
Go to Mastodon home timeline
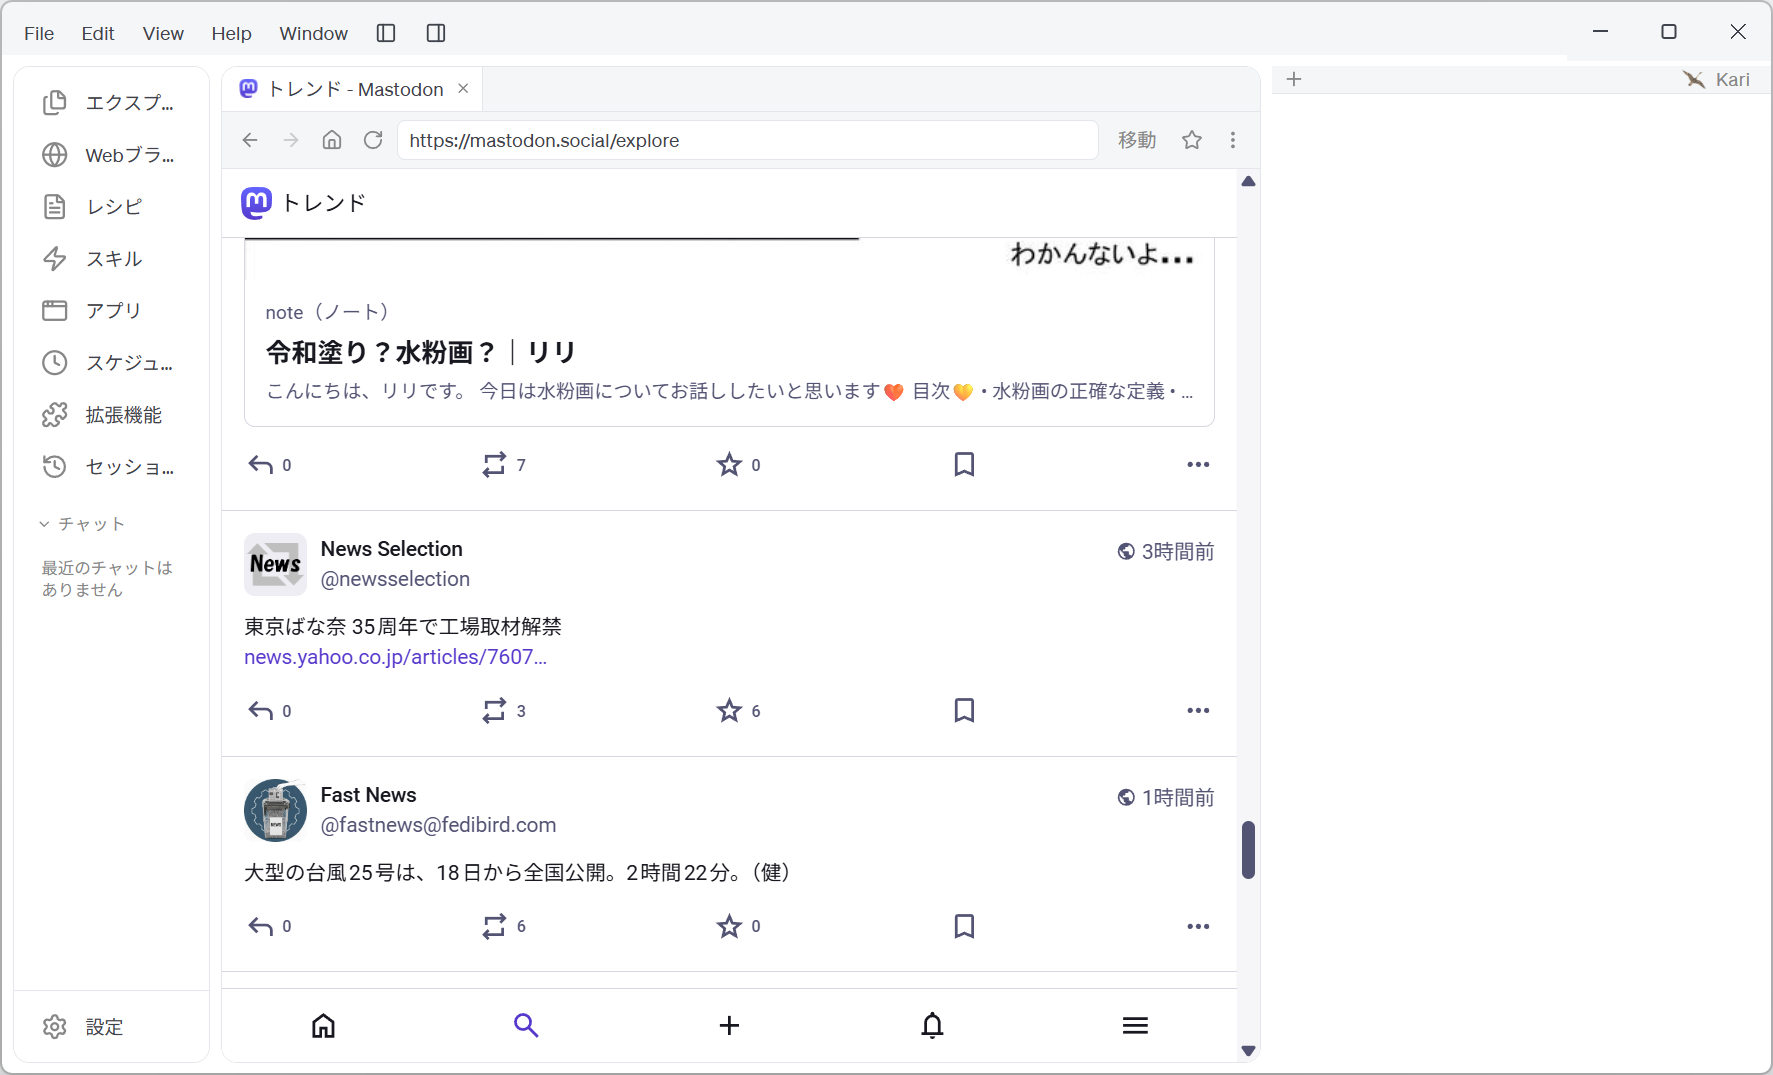point(323,1026)
